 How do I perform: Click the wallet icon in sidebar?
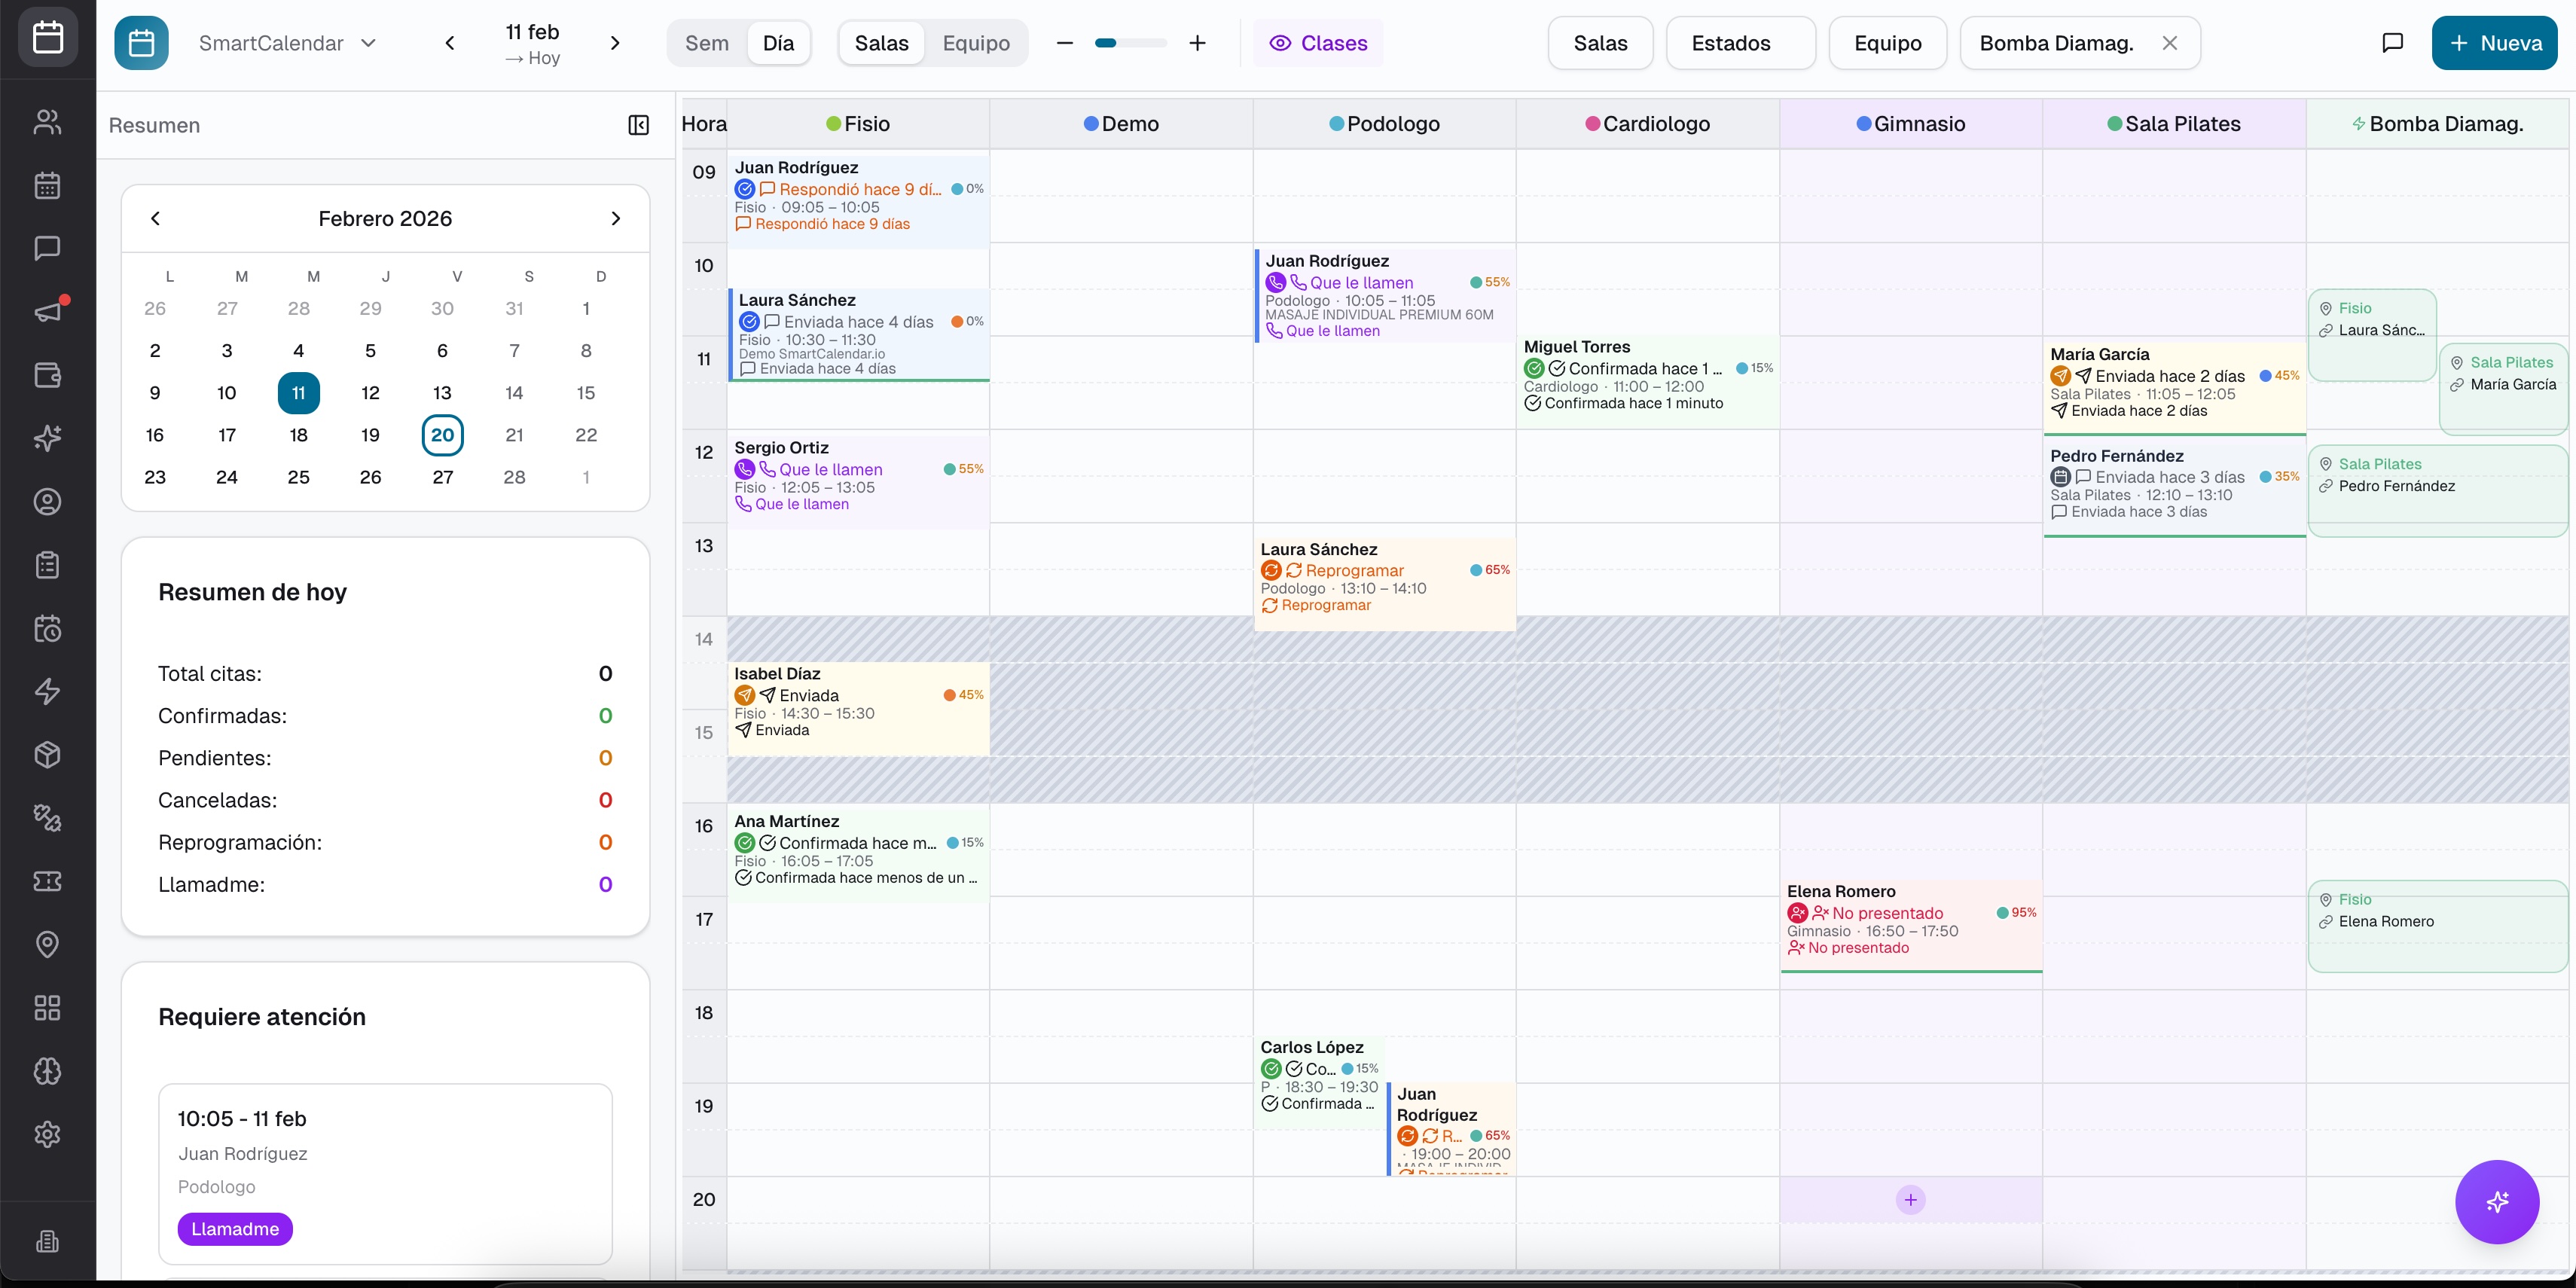point(47,375)
